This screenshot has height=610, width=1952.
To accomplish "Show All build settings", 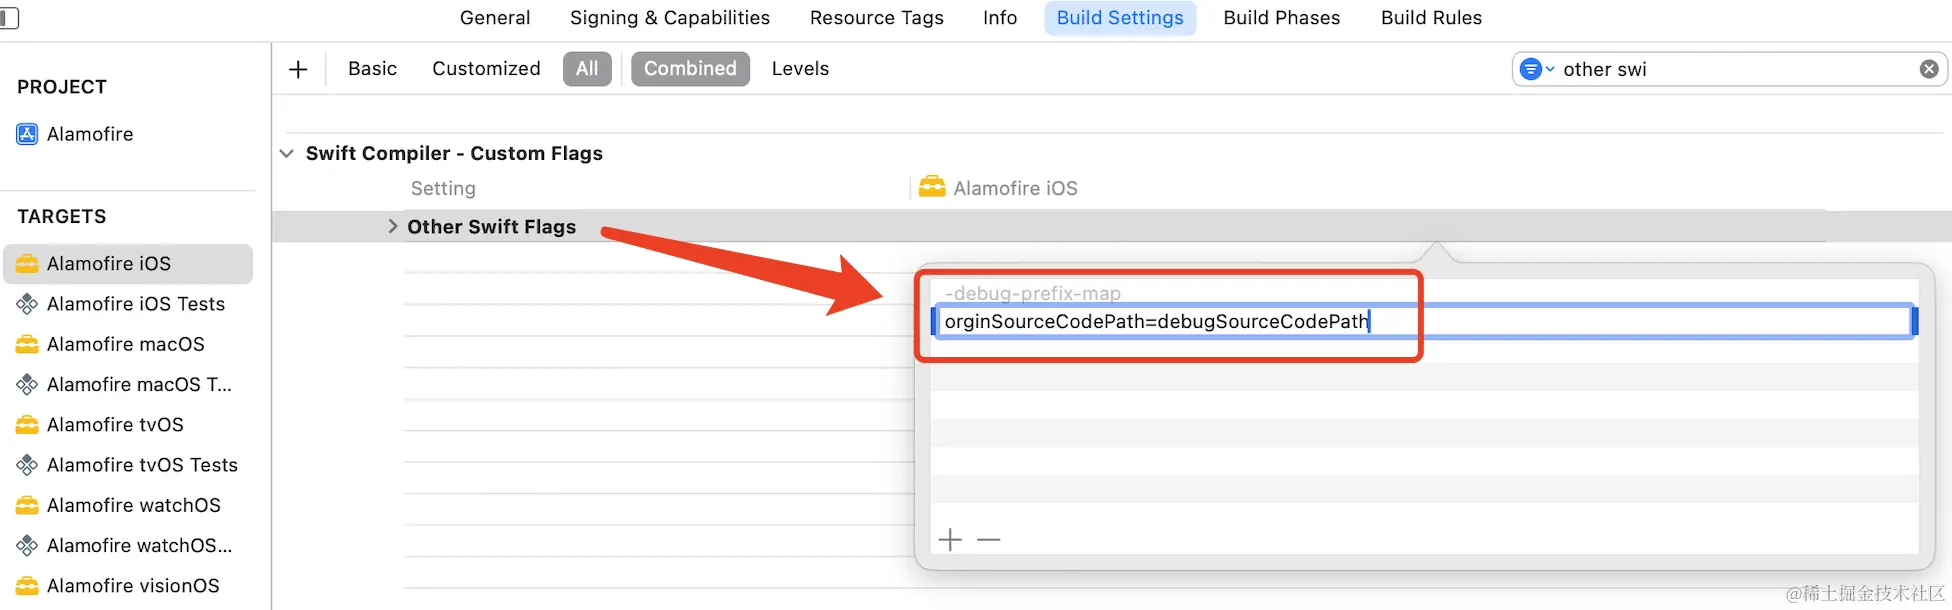I will click(x=587, y=69).
